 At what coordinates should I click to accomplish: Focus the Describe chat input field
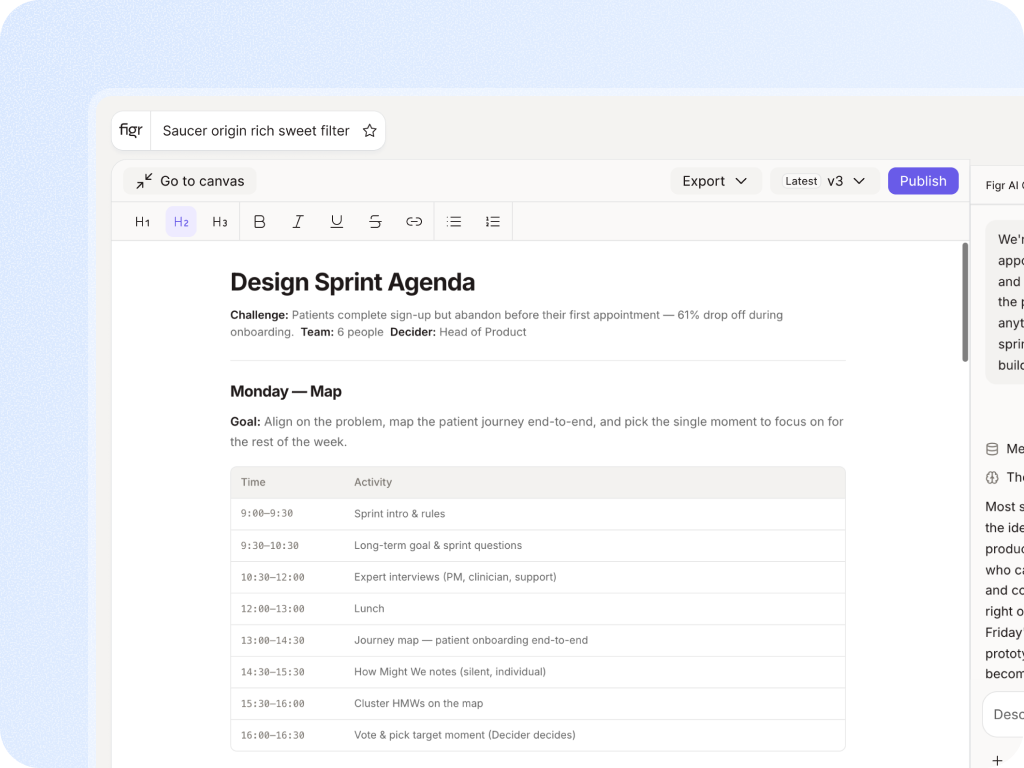point(1004,714)
